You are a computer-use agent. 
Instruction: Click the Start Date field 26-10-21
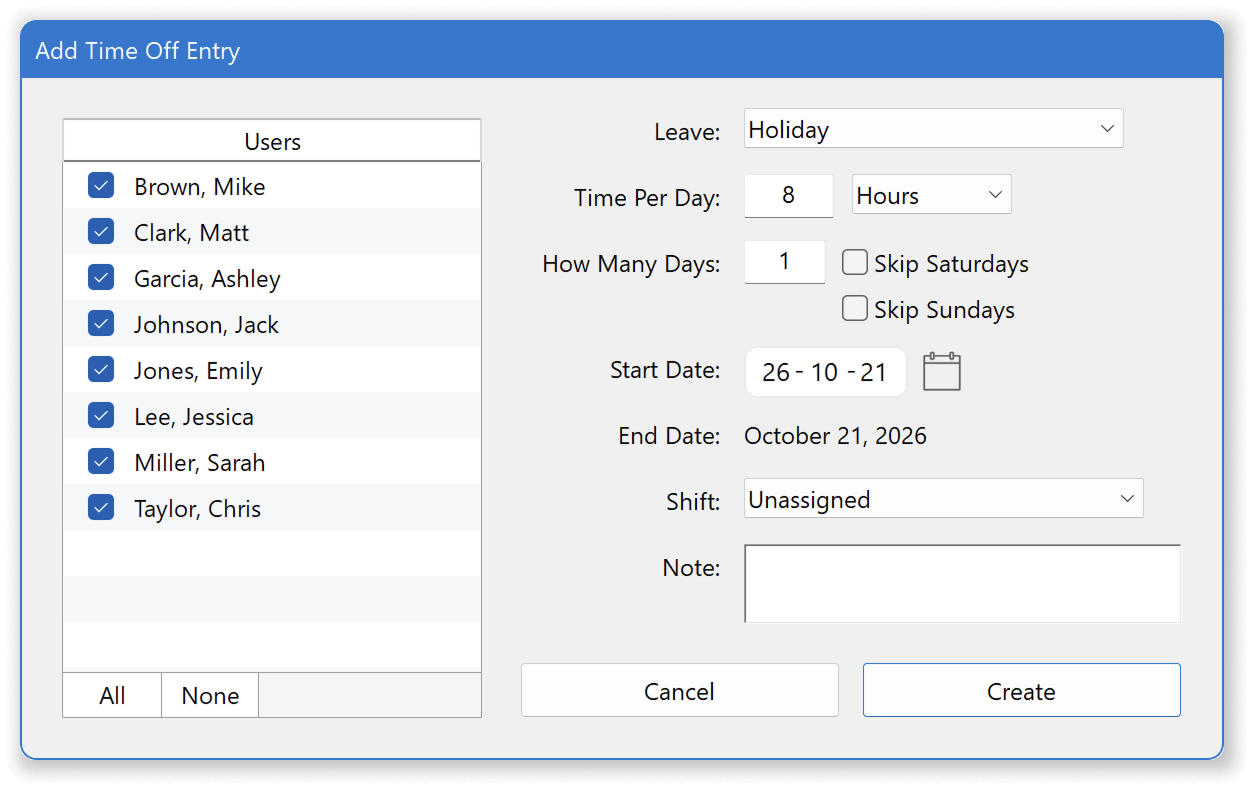[825, 372]
